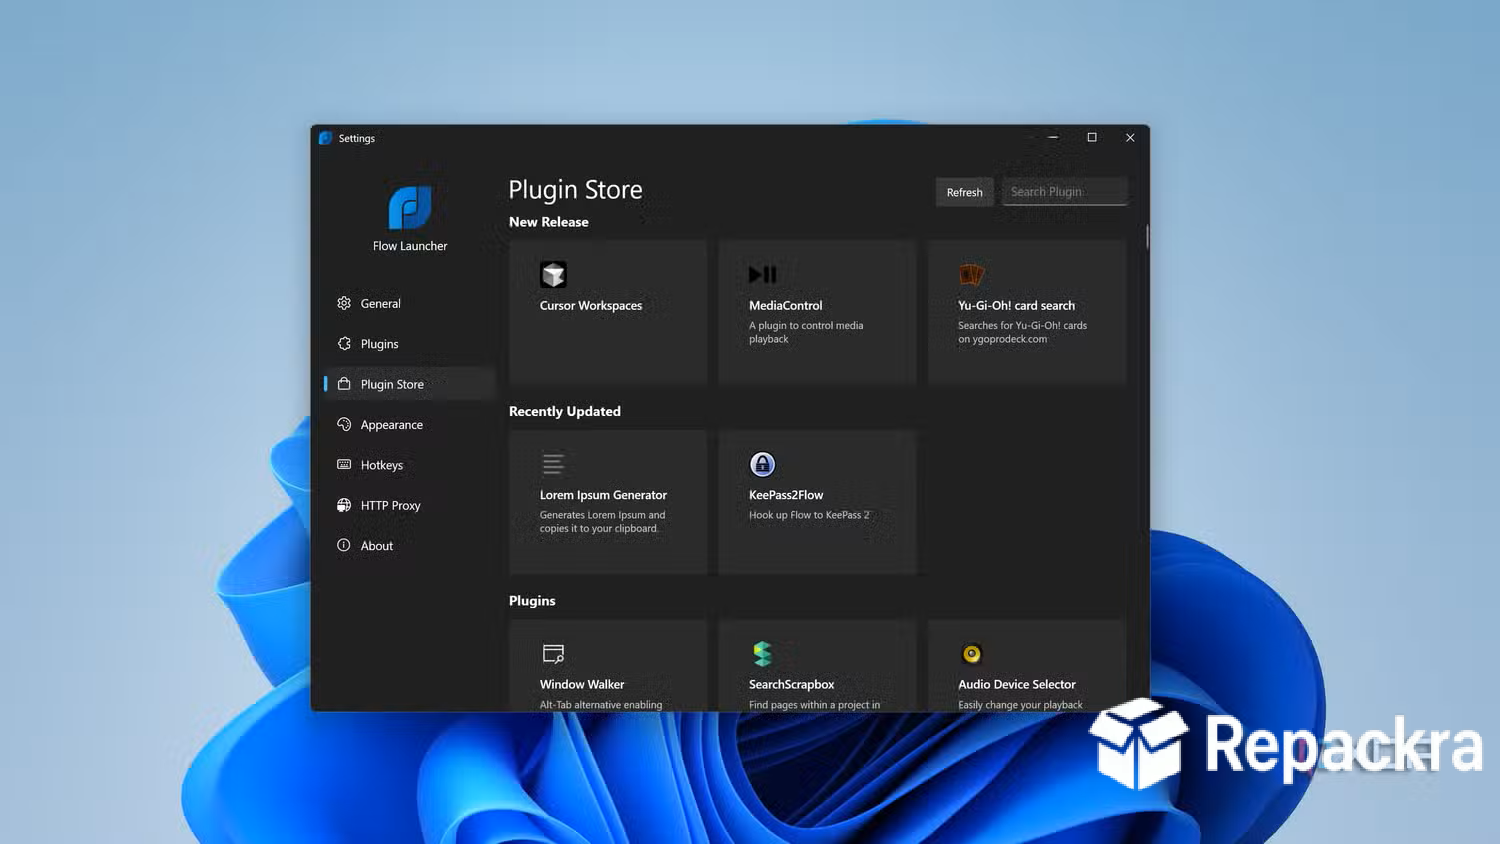Show the About page
Viewport: 1500px width, 844px height.
pyautogui.click(x=409, y=545)
